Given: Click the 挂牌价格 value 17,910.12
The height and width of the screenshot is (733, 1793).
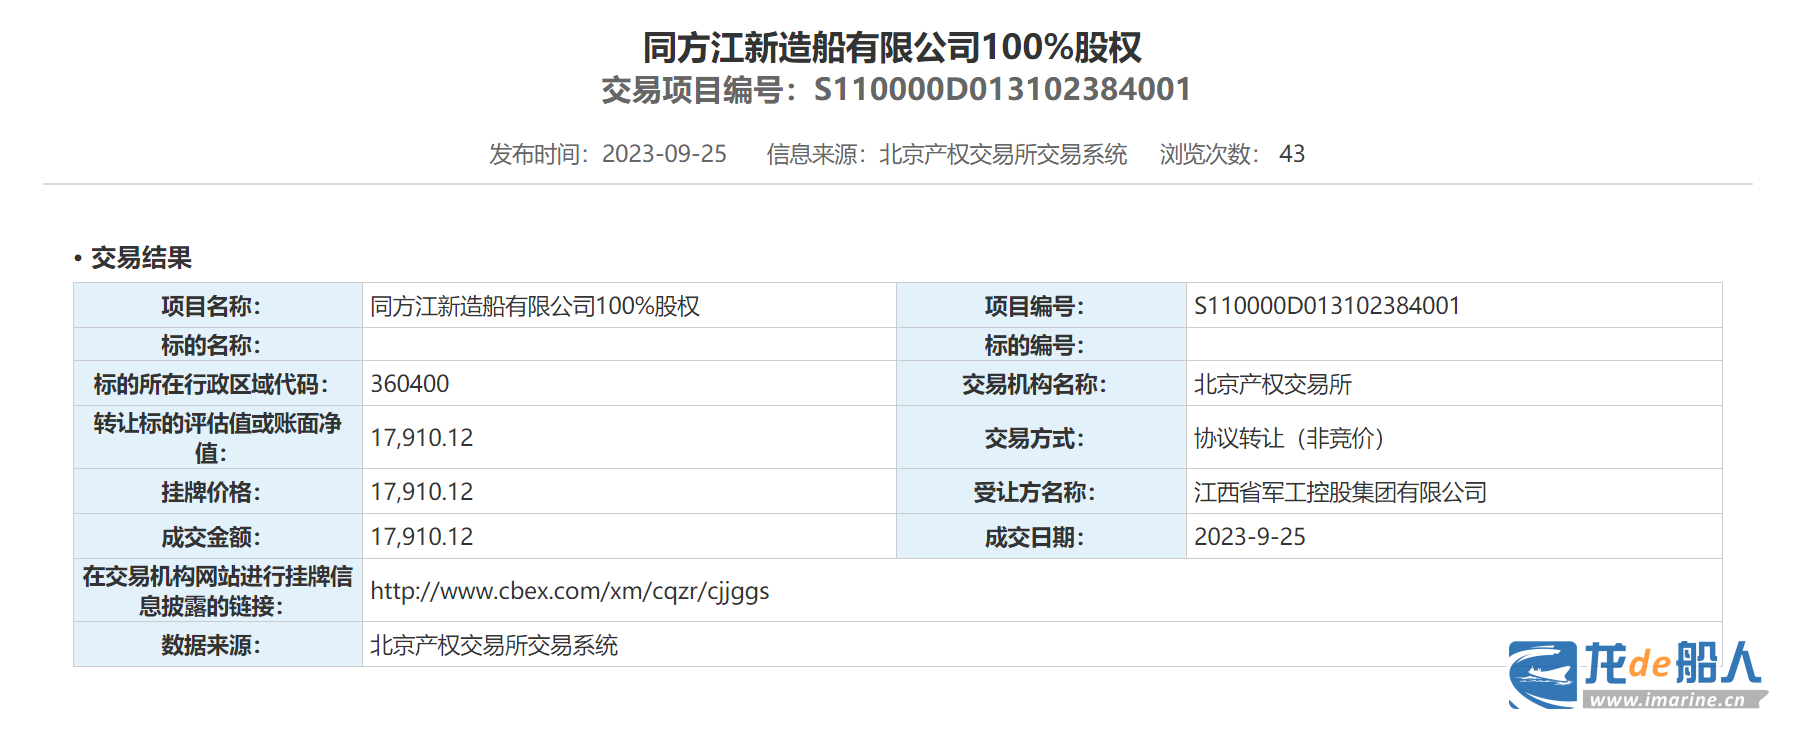Looking at the screenshot, I should [422, 492].
